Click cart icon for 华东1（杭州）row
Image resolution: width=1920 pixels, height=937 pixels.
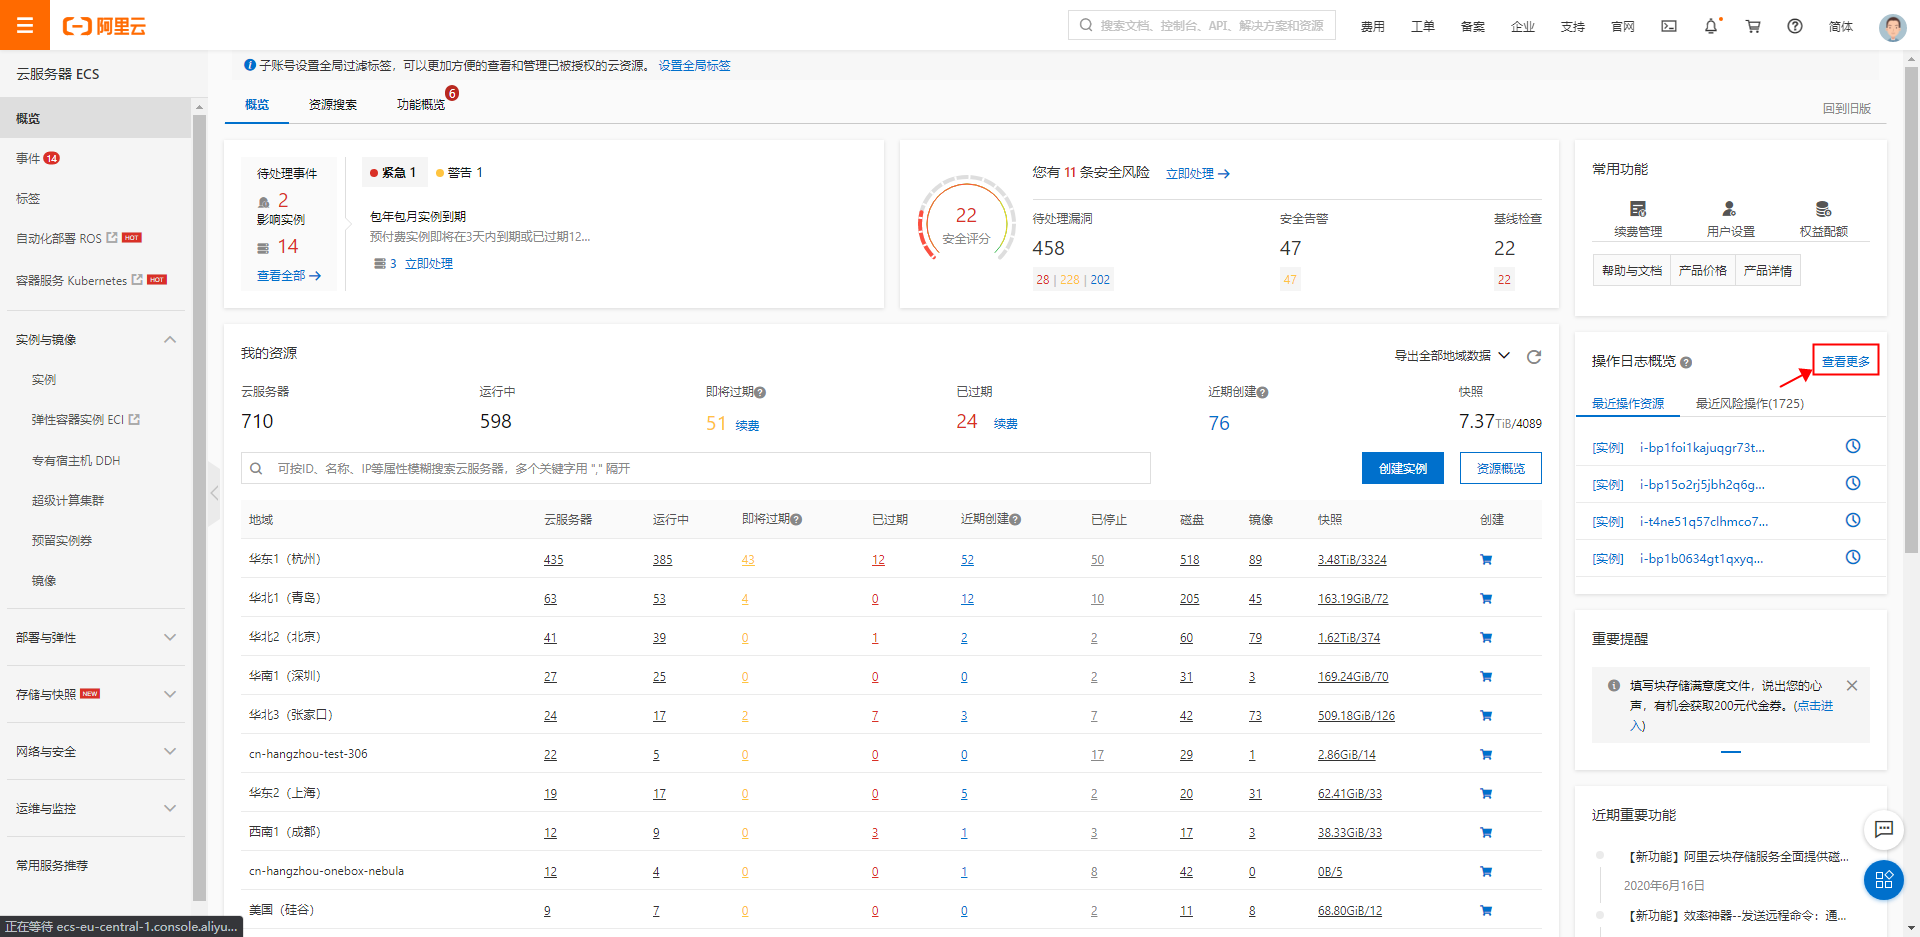point(1486,560)
